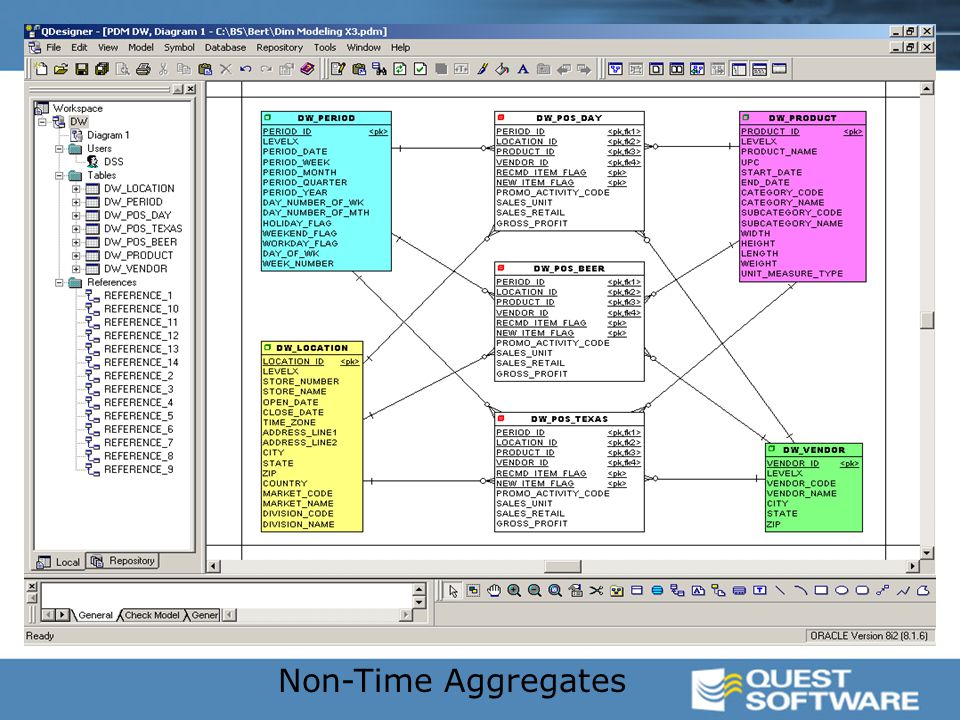The width and height of the screenshot is (960, 720).
Task: Open the Repository menu
Action: (x=279, y=48)
